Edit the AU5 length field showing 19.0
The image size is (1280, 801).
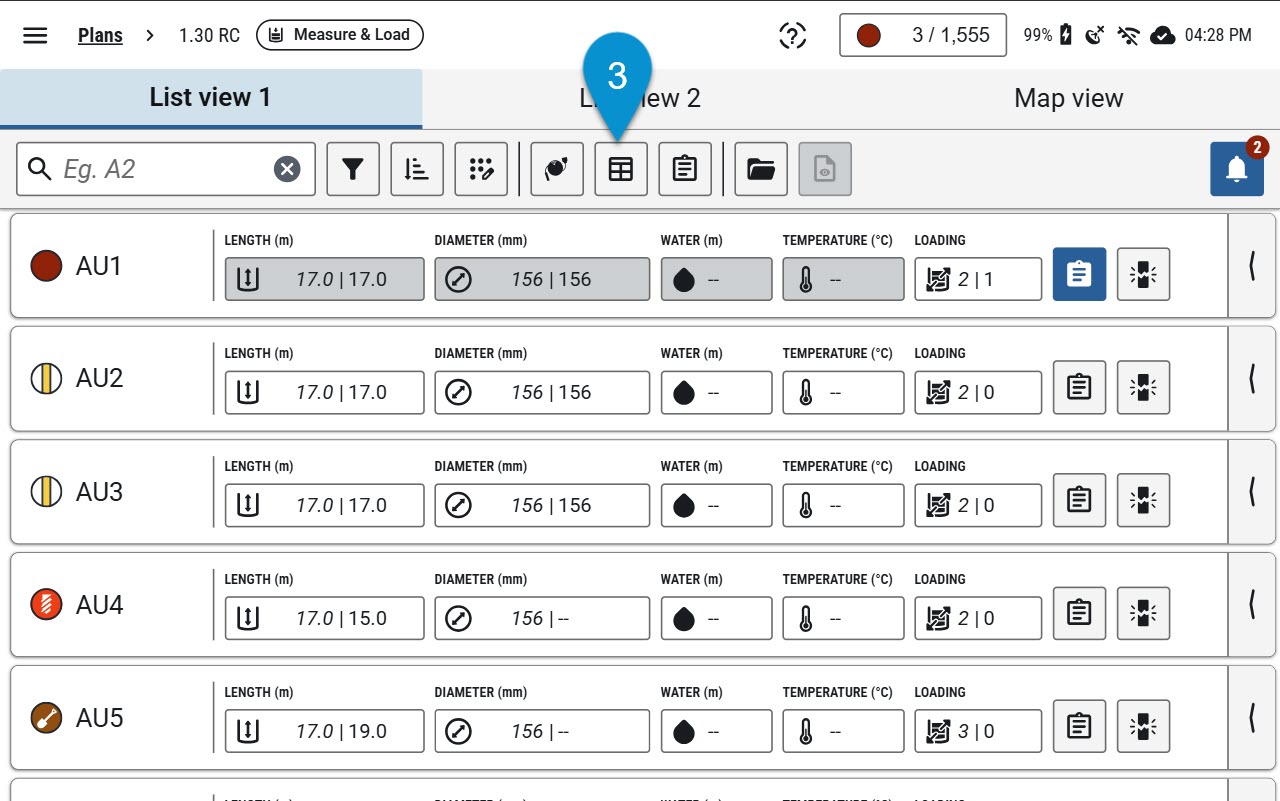[324, 731]
